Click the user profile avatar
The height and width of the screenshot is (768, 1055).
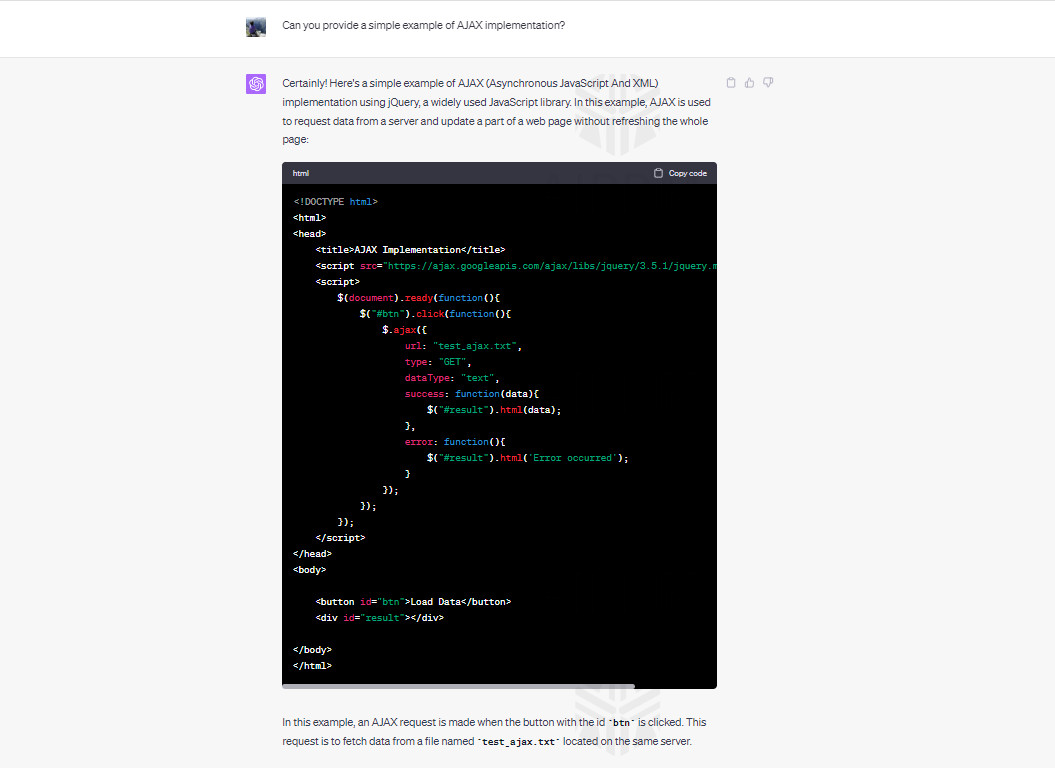[256, 27]
